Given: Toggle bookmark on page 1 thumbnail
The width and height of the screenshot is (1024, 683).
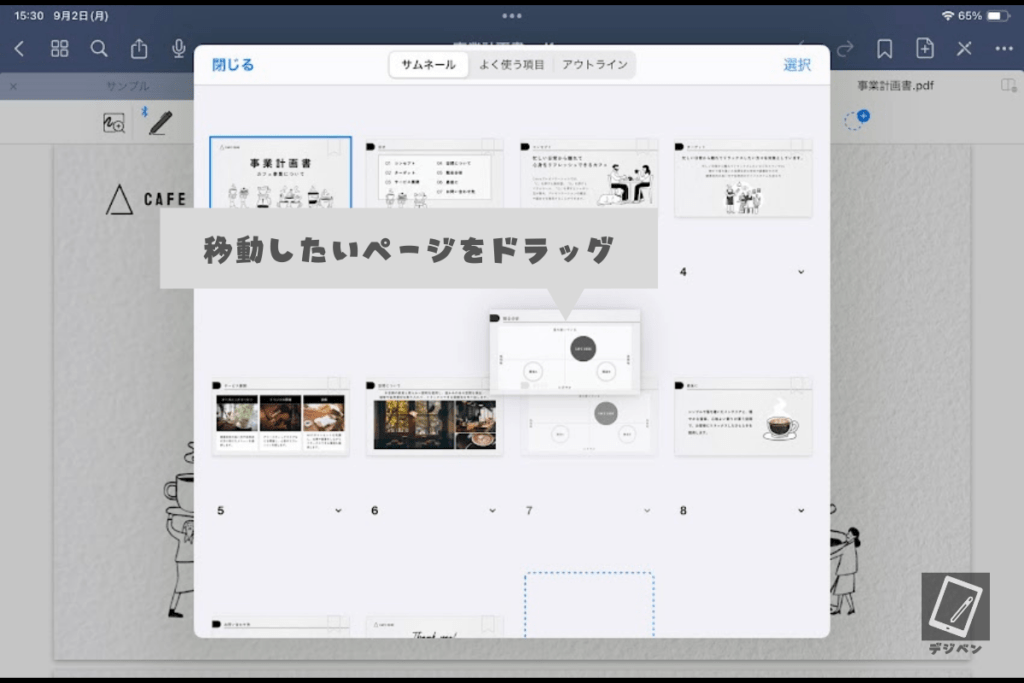Looking at the screenshot, I should click(334, 148).
